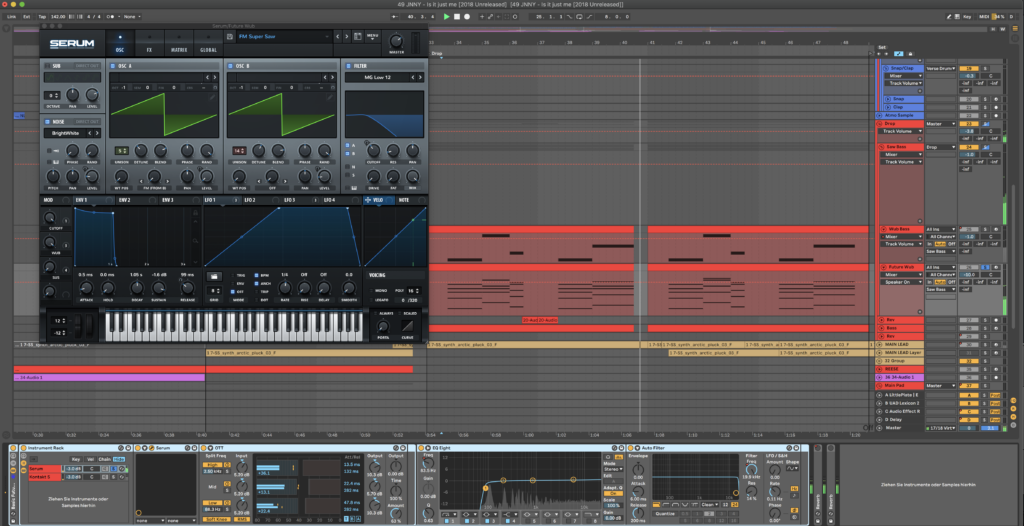Toggle the NOISE oscillator switch
Viewport: 1024px width, 526px height.
[x=48, y=122]
